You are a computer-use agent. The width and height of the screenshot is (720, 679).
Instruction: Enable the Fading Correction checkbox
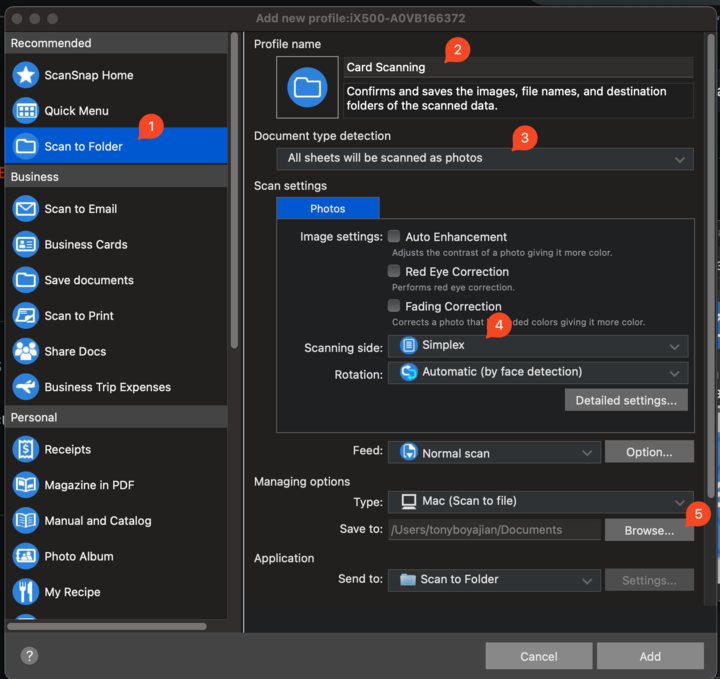click(394, 305)
